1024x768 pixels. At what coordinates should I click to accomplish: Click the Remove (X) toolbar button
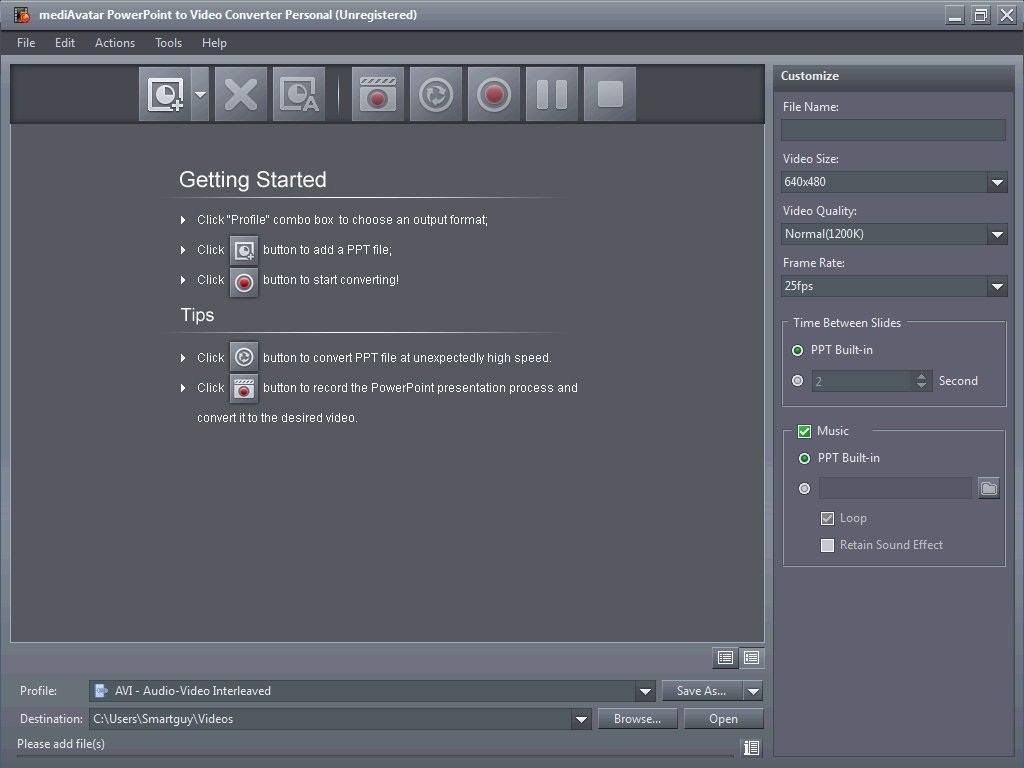point(241,94)
